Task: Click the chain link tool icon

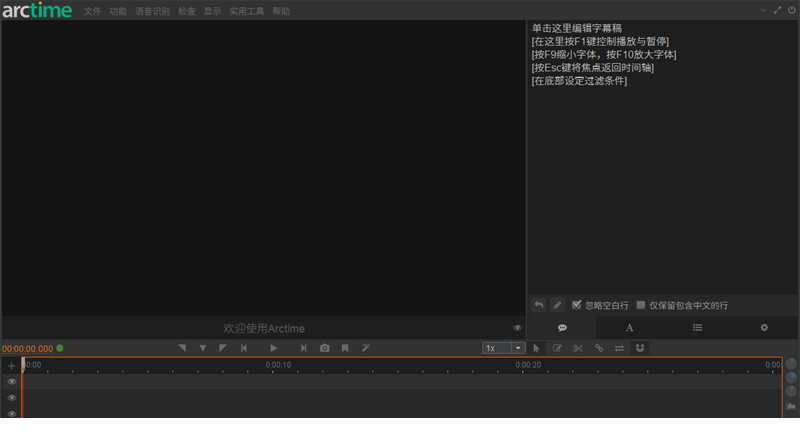Action: (599, 348)
